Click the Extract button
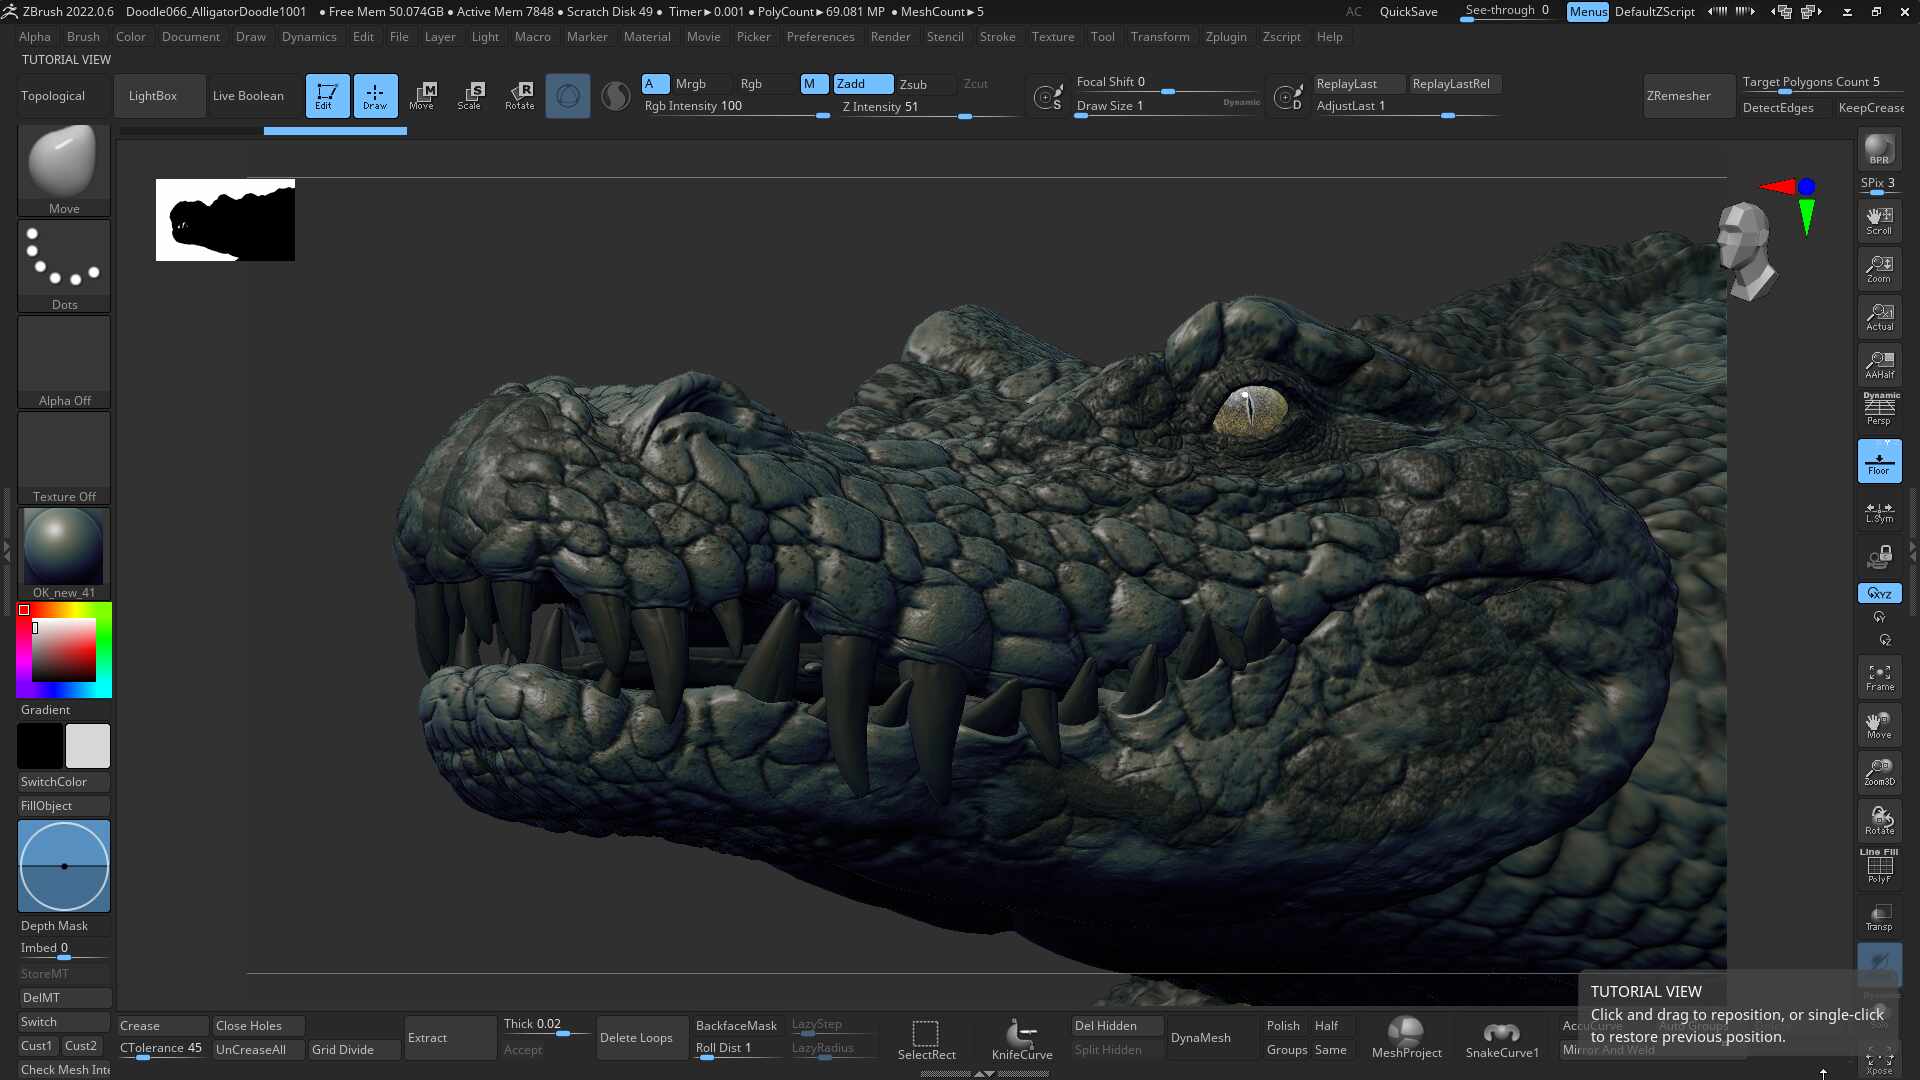The image size is (1920, 1080). tap(450, 1038)
